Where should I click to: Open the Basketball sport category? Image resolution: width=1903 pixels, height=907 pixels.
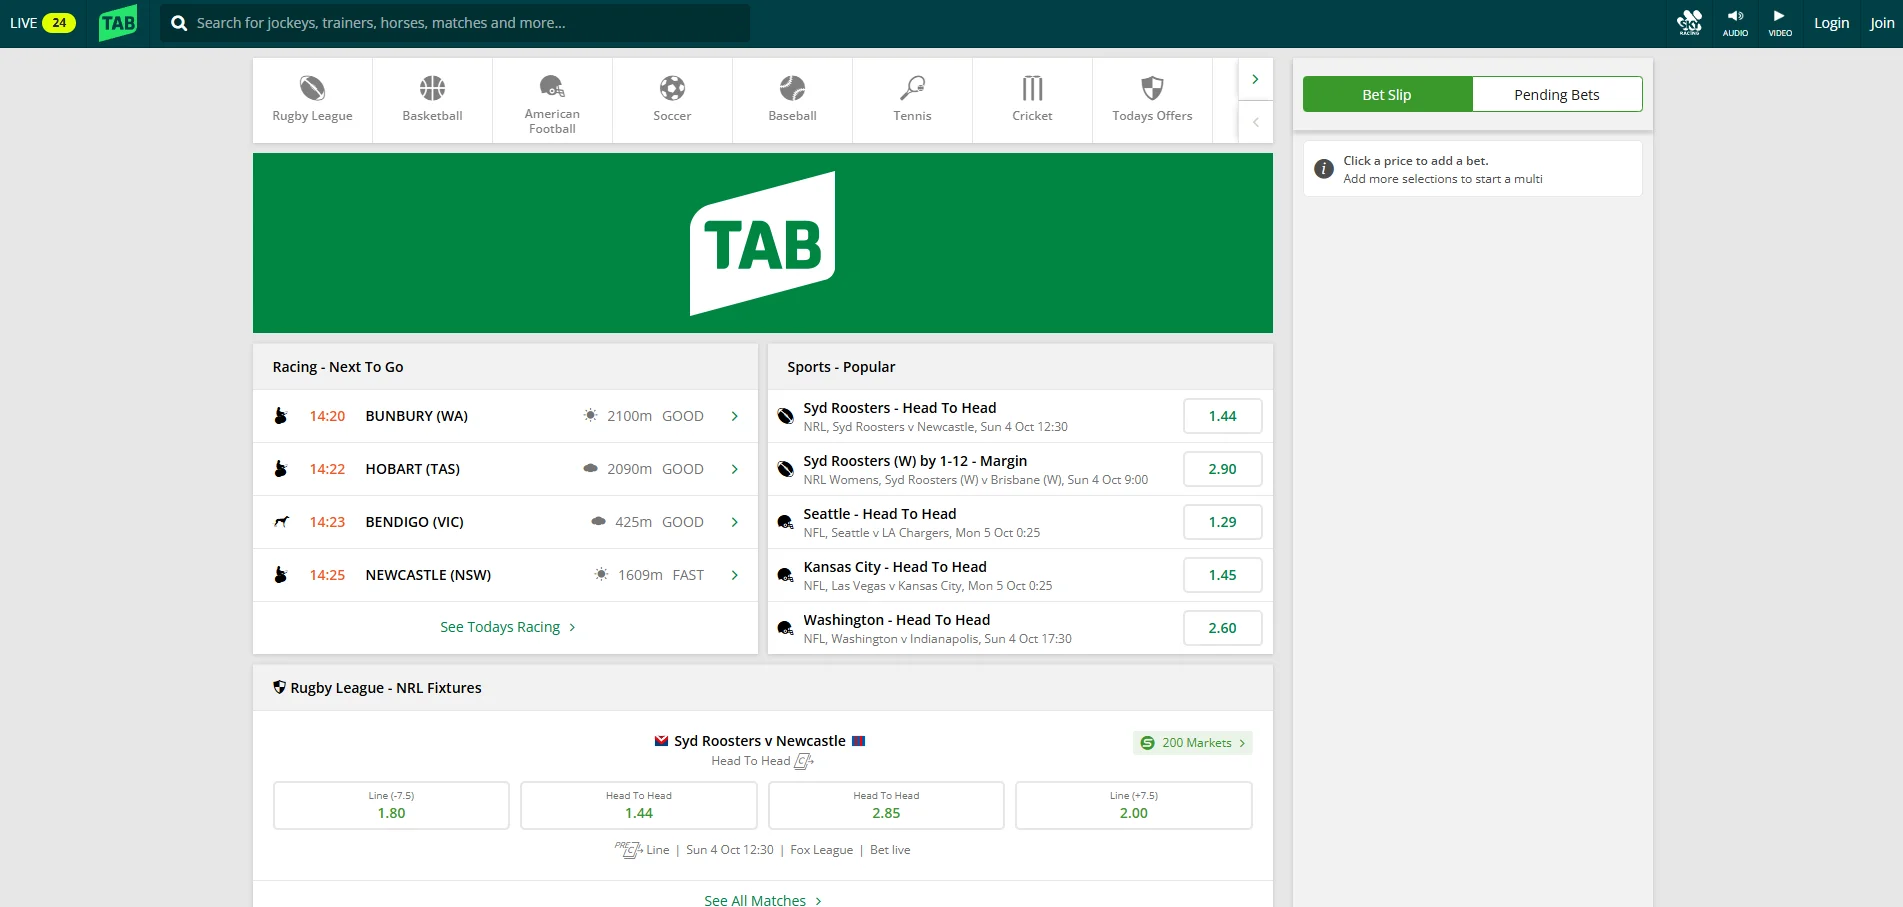(432, 100)
